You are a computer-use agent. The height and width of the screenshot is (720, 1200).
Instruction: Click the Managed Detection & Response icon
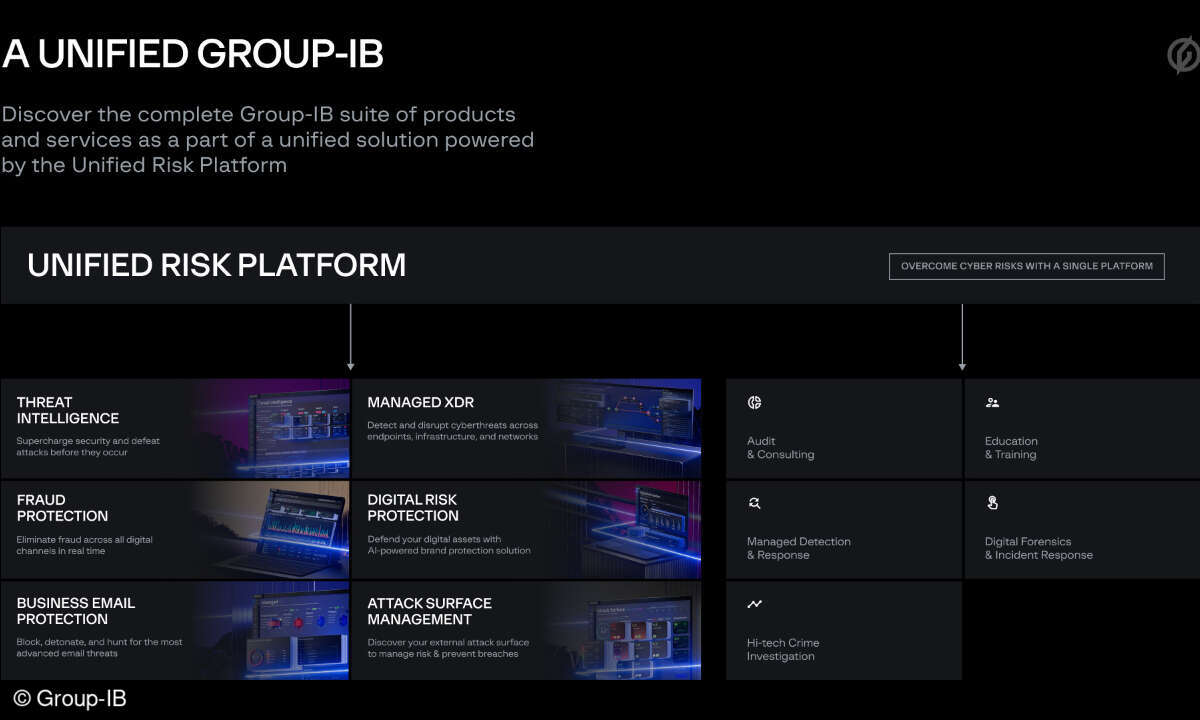[754, 503]
